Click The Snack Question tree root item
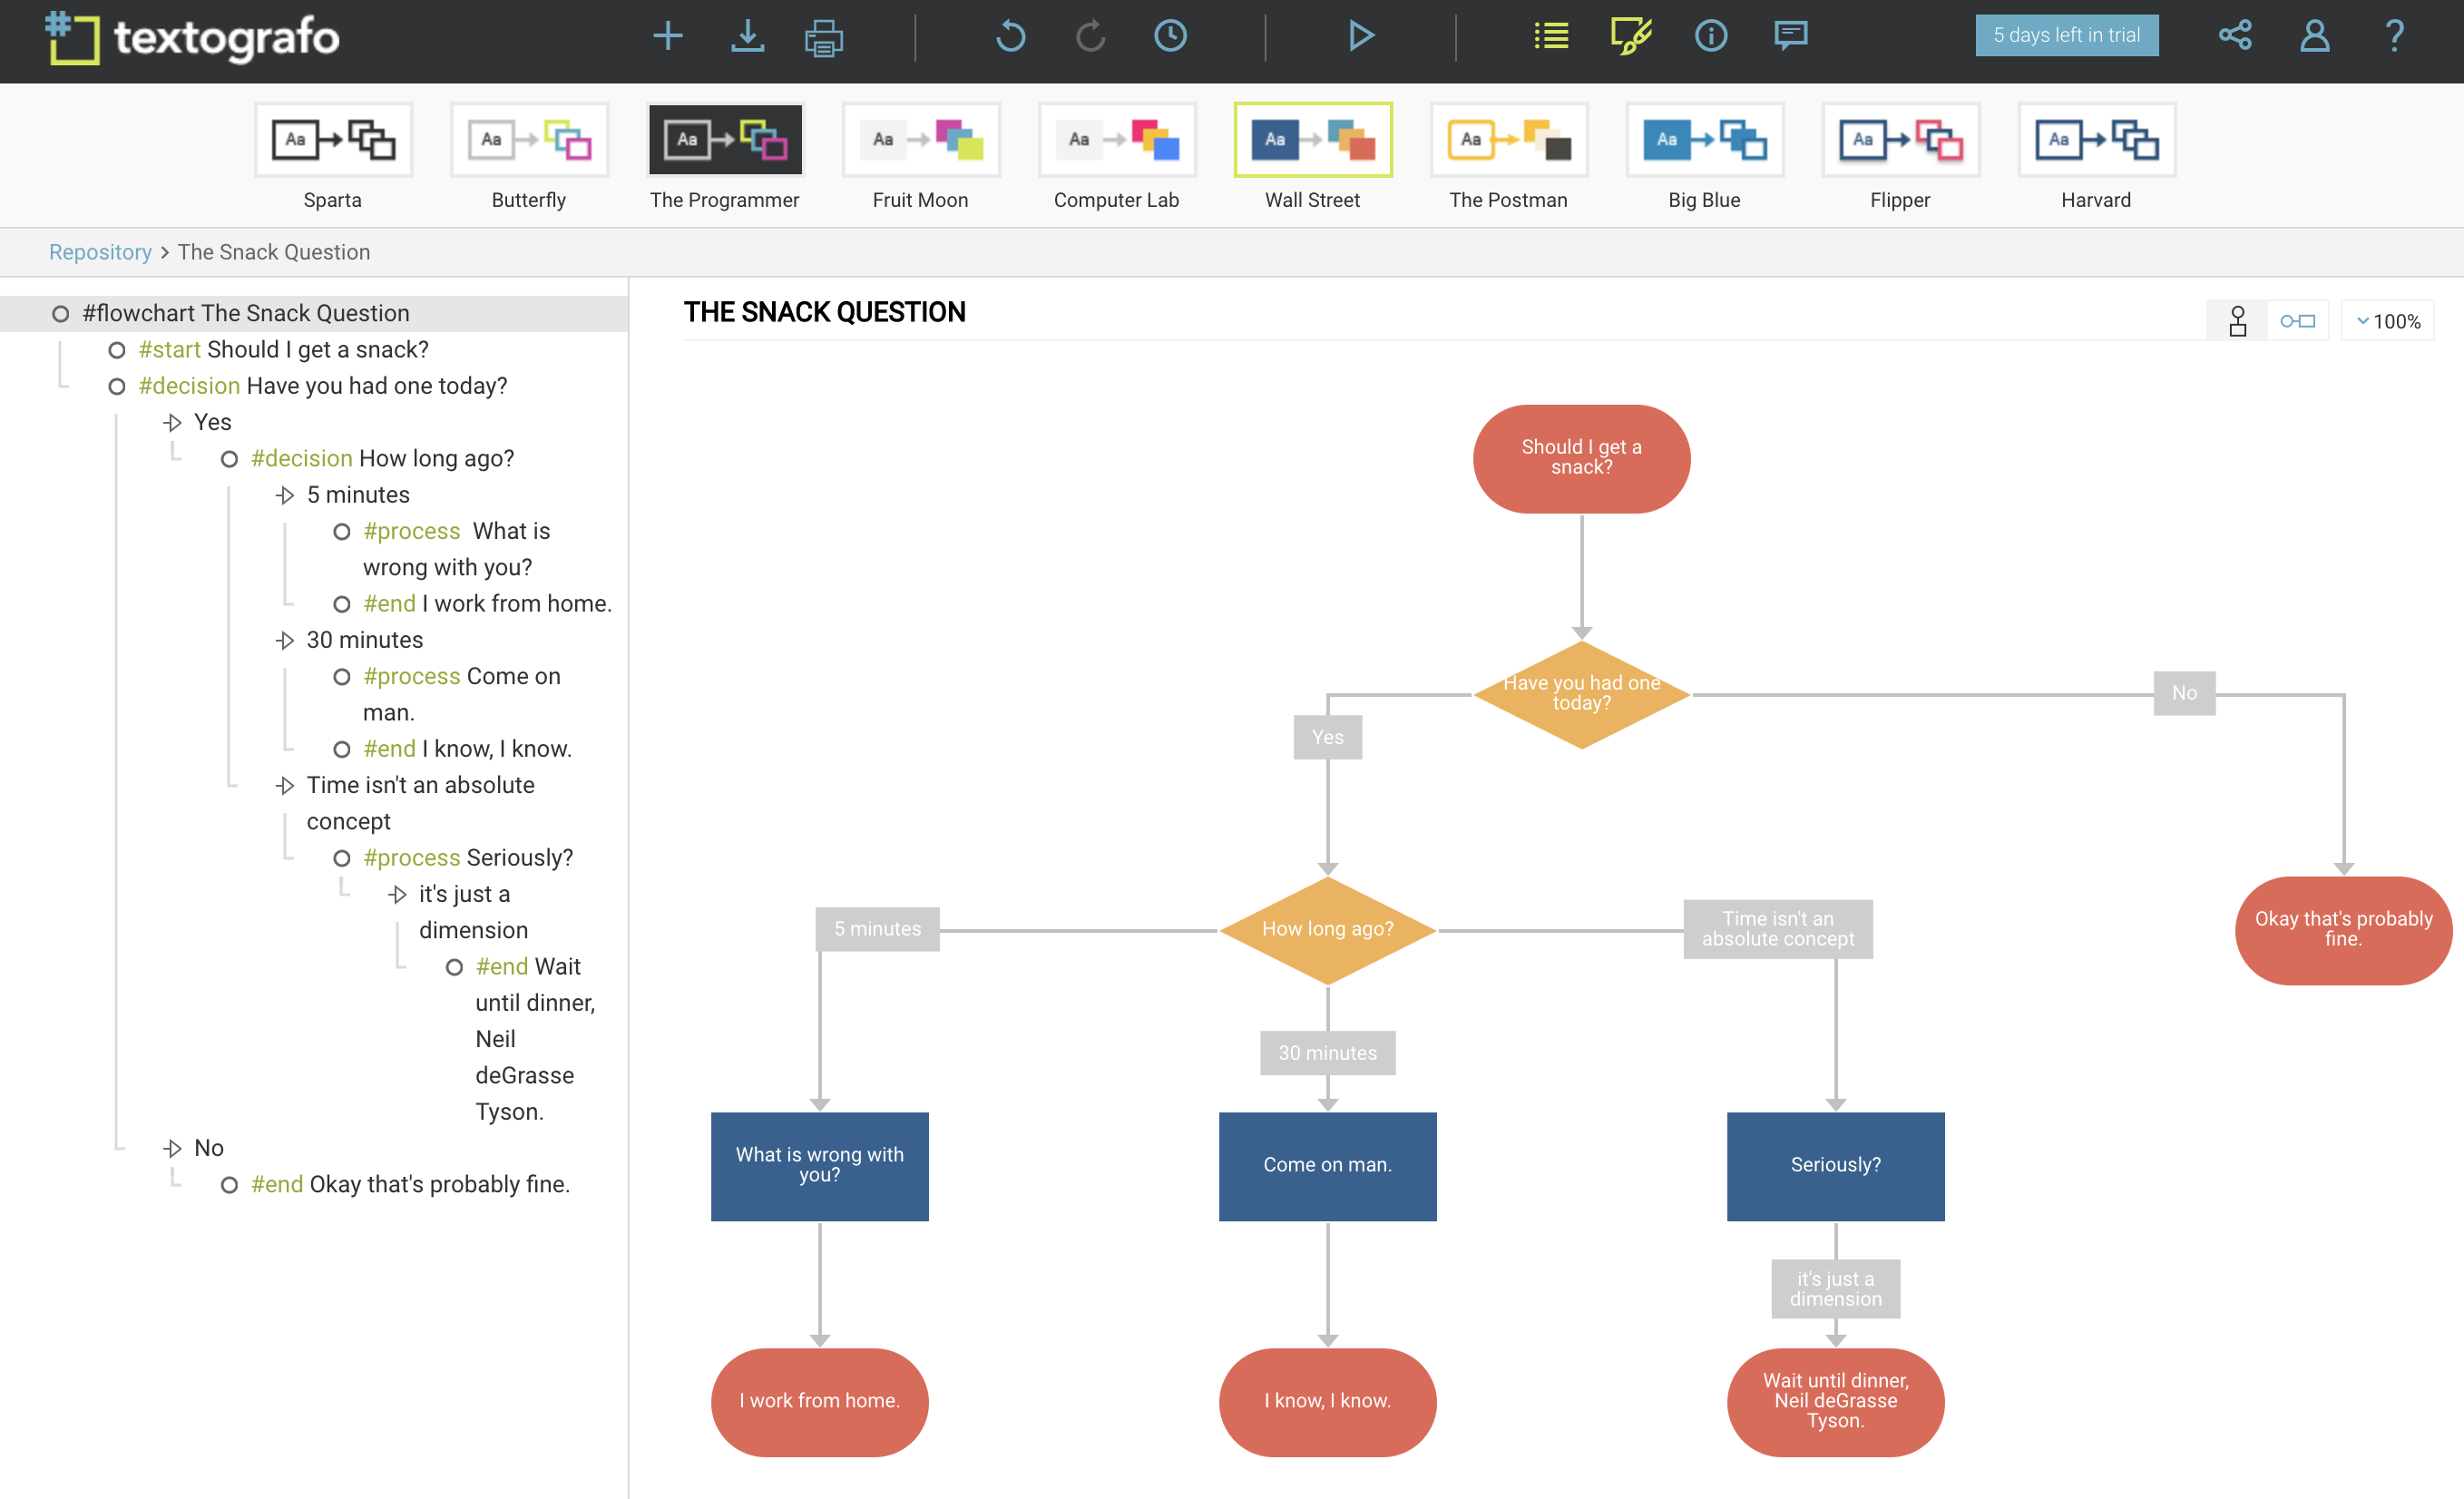 (x=249, y=311)
